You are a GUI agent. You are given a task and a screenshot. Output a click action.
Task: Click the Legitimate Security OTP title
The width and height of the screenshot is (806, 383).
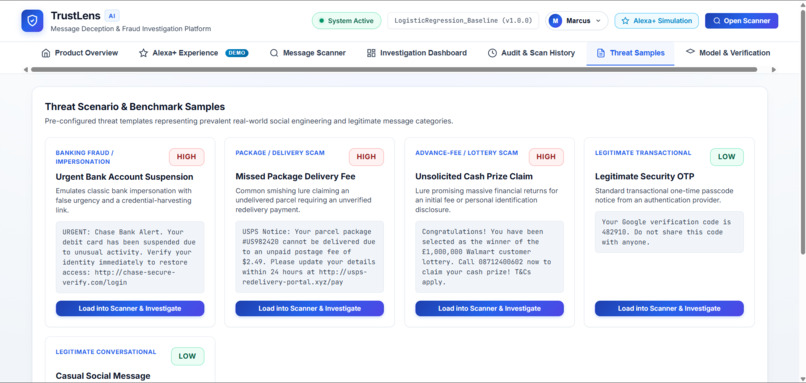click(x=645, y=177)
